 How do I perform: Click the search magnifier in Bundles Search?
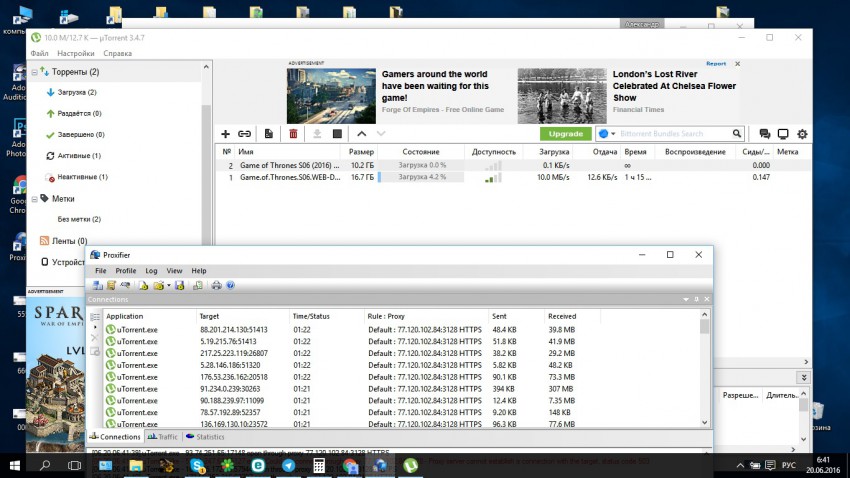click(x=737, y=134)
